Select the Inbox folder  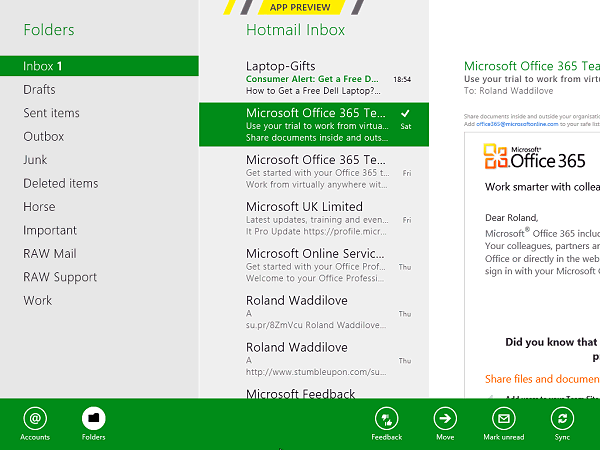(99, 66)
